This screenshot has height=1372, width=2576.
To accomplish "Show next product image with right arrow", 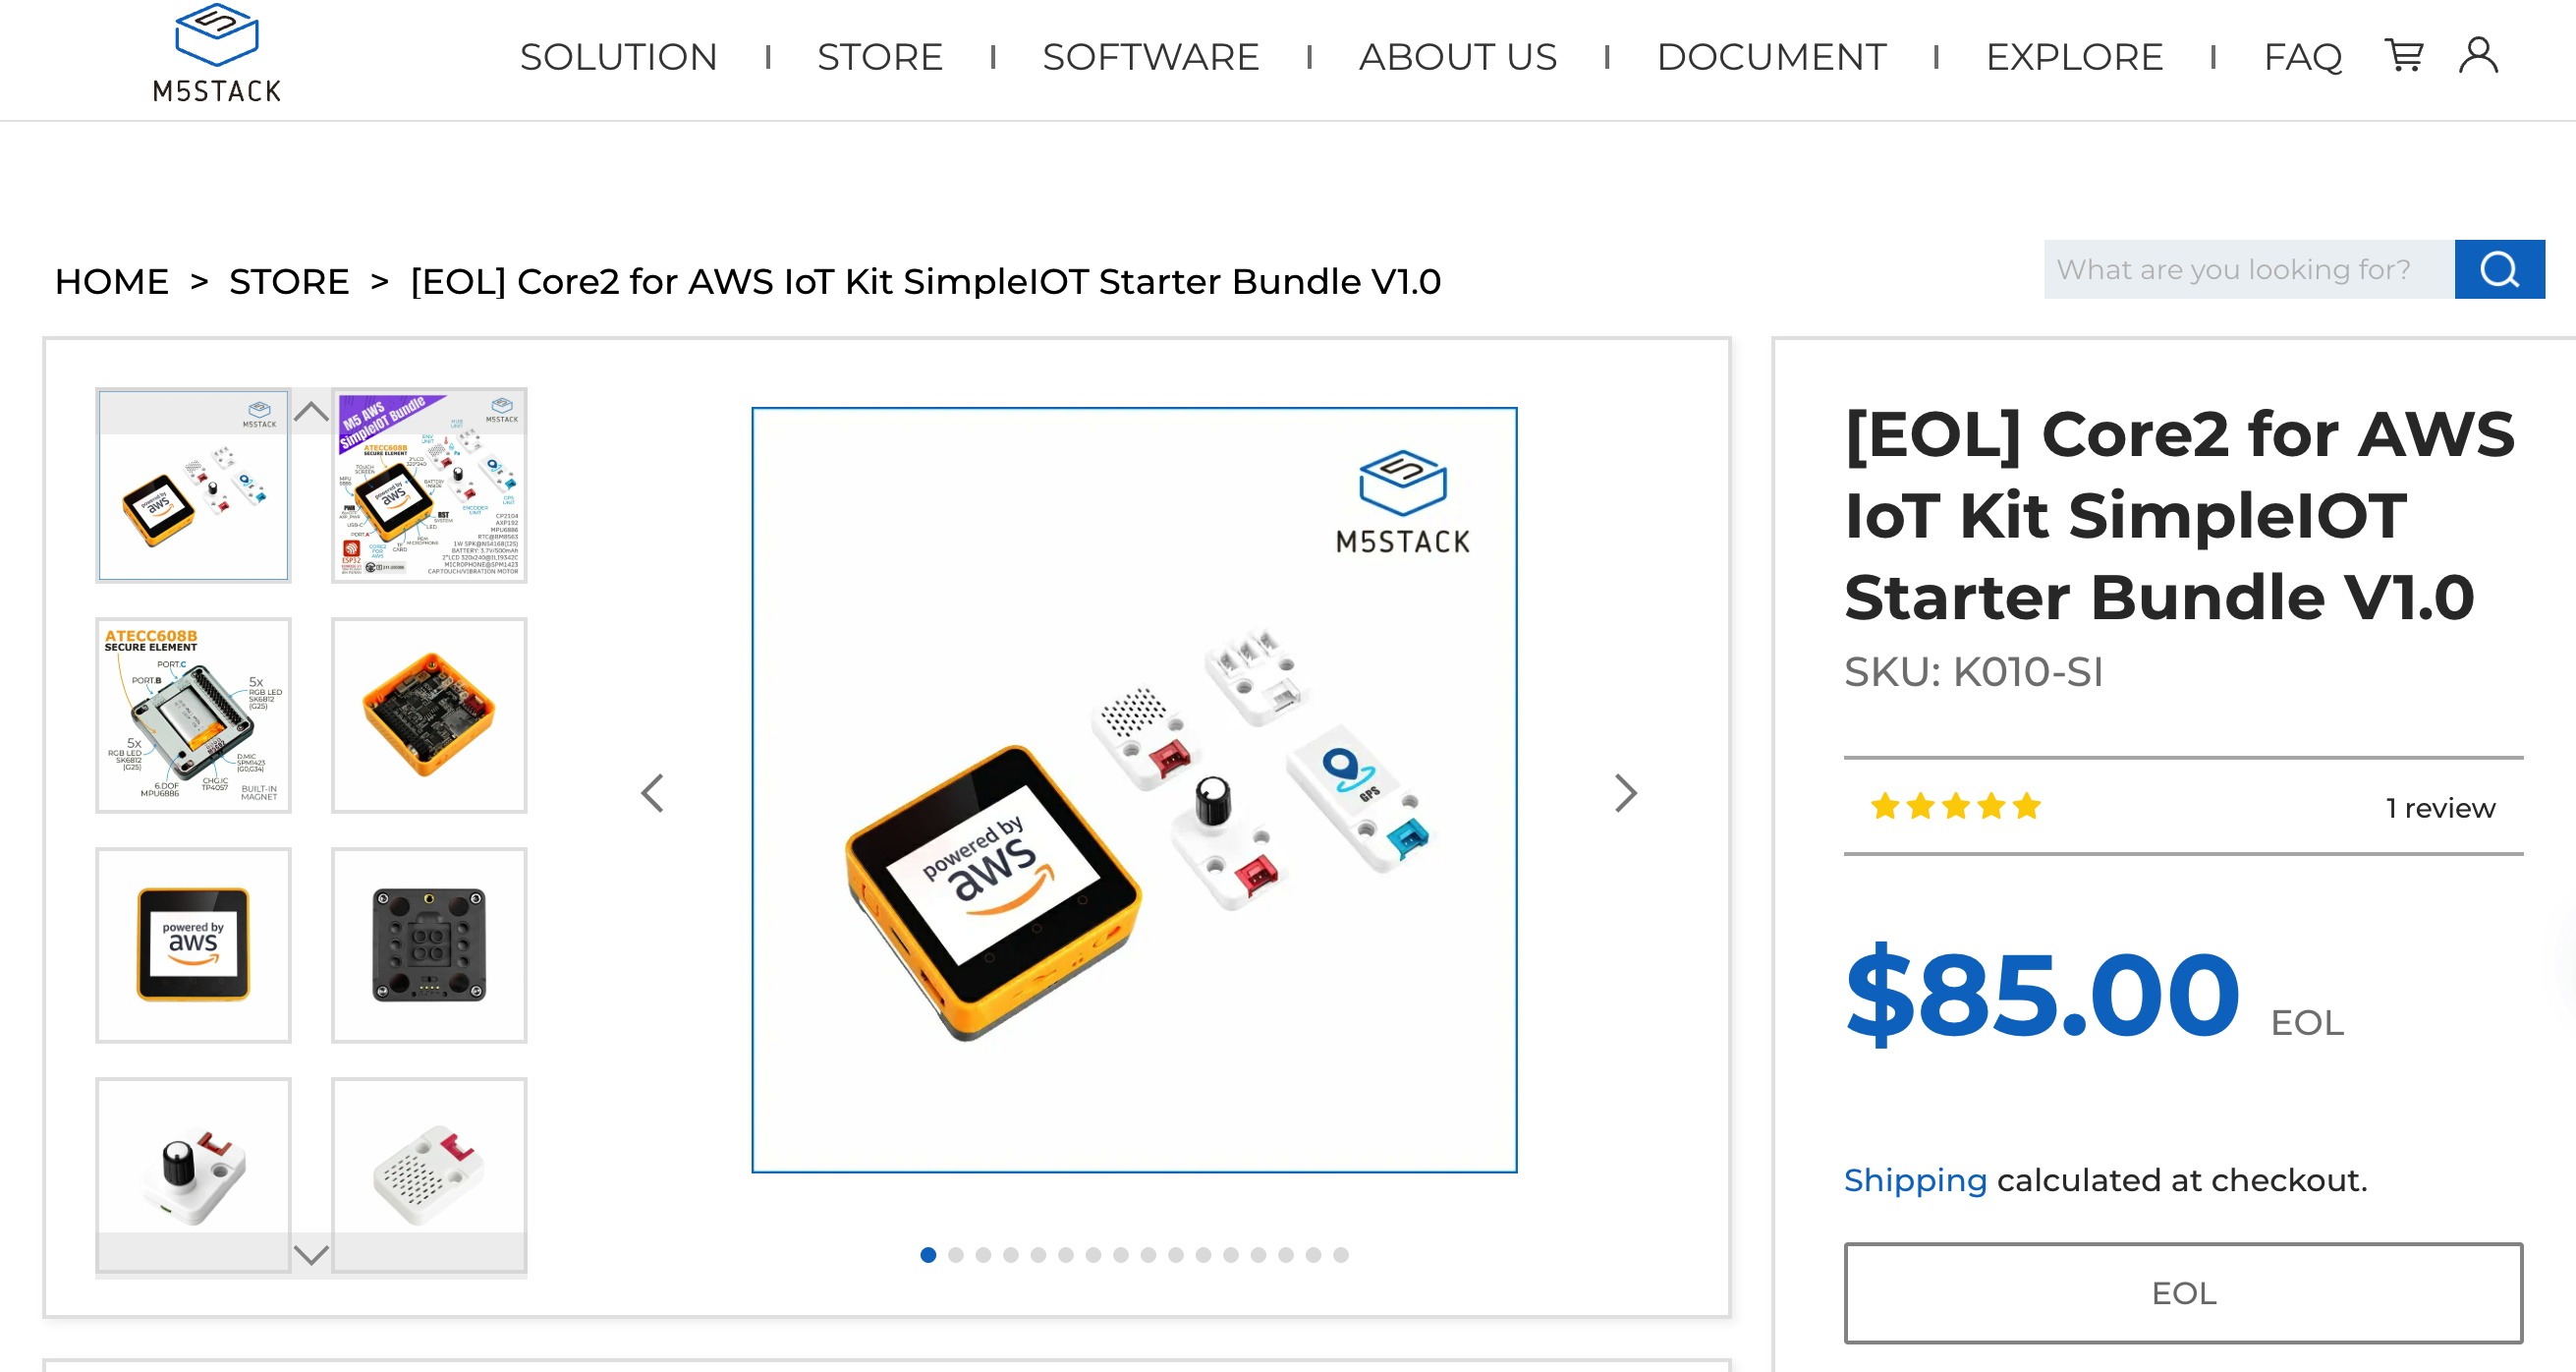I will [x=1625, y=794].
